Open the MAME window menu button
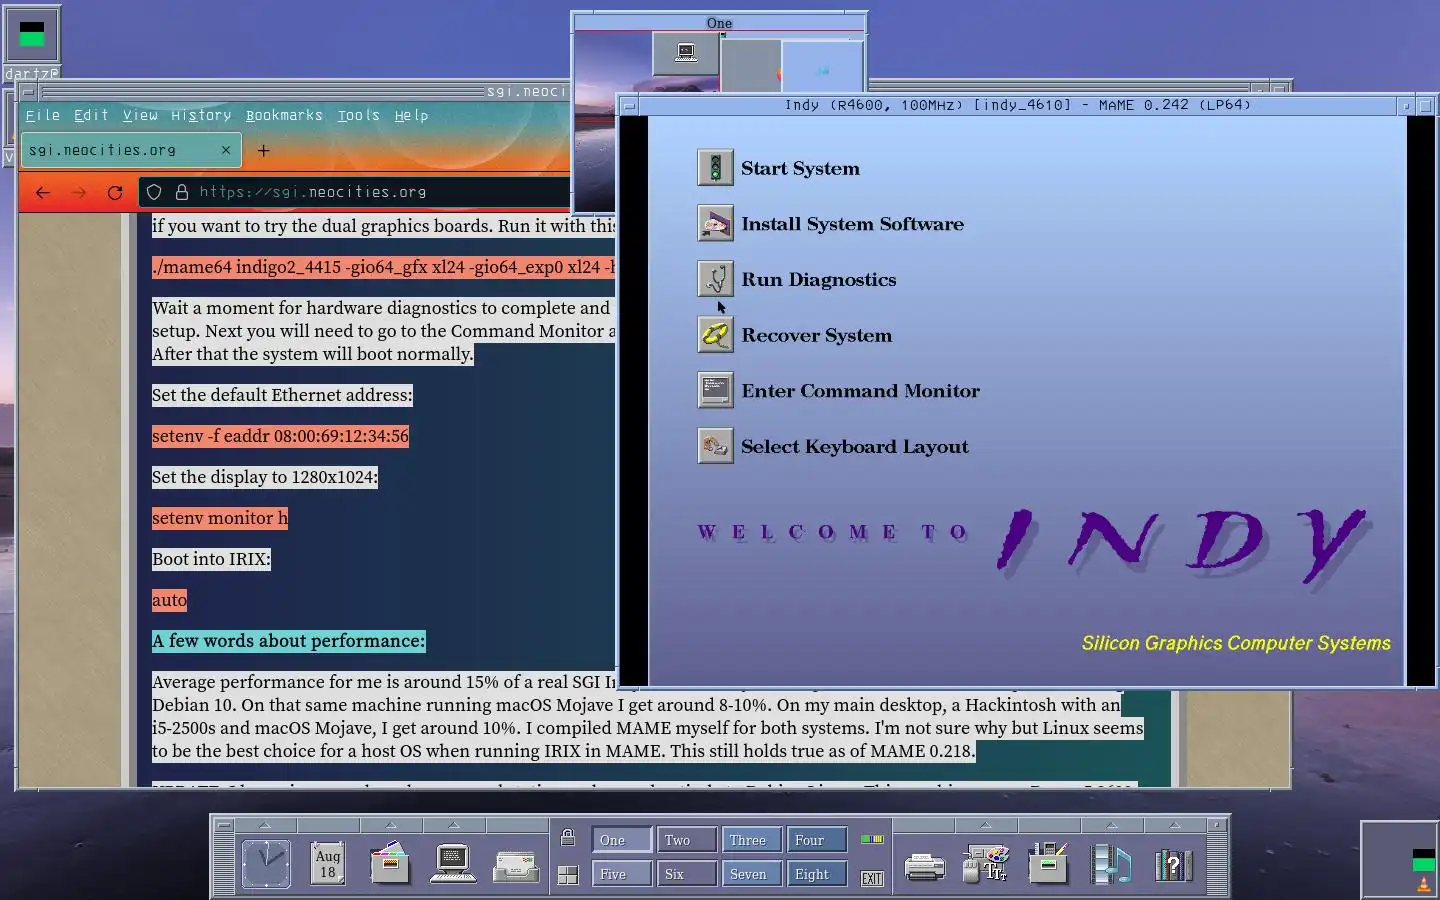 pyautogui.click(x=629, y=105)
